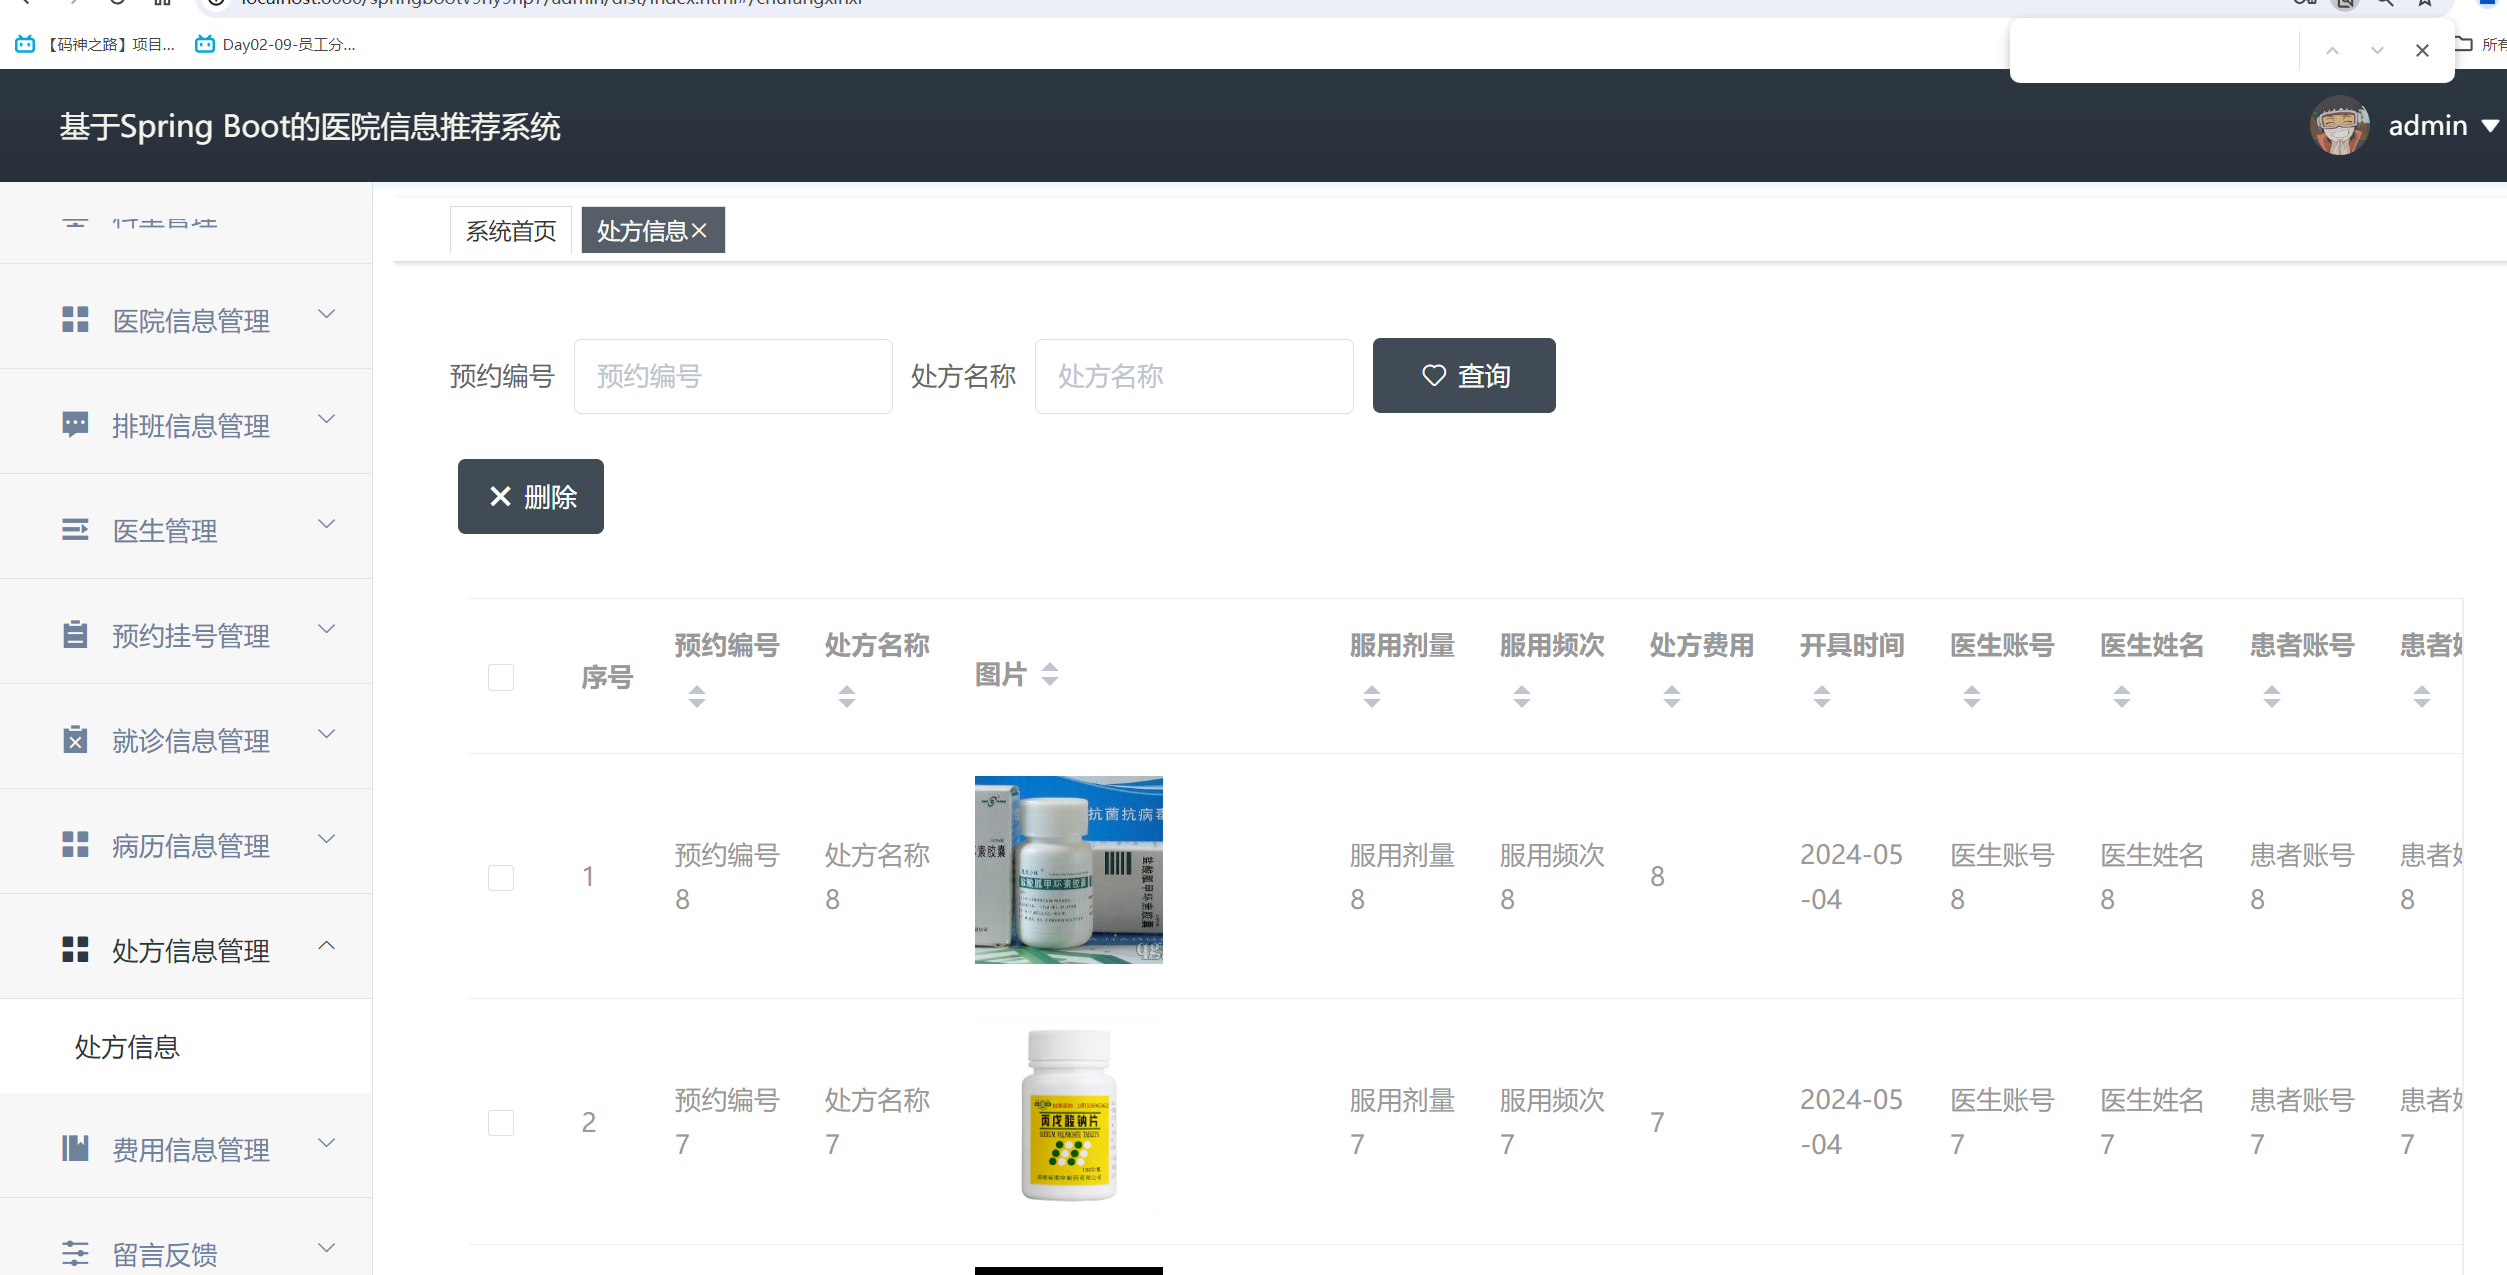Click the 预约编号 input field
The width and height of the screenshot is (2507, 1275).
tap(732, 375)
